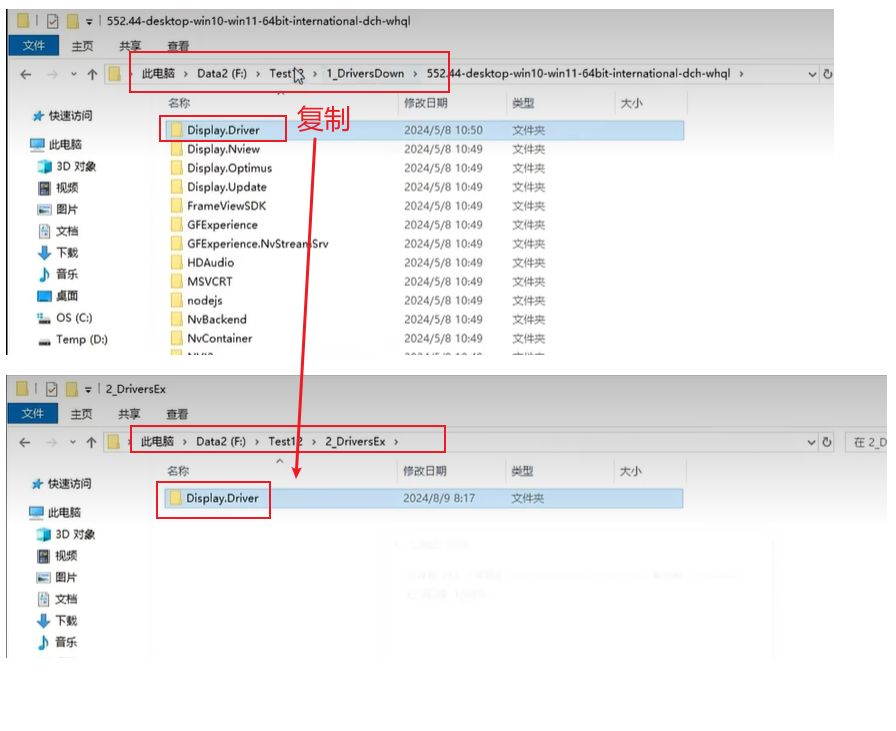Expand address history dropdown in 2_DriversEx window
The width and height of the screenshot is (896, 731).
tap(811, 442)
